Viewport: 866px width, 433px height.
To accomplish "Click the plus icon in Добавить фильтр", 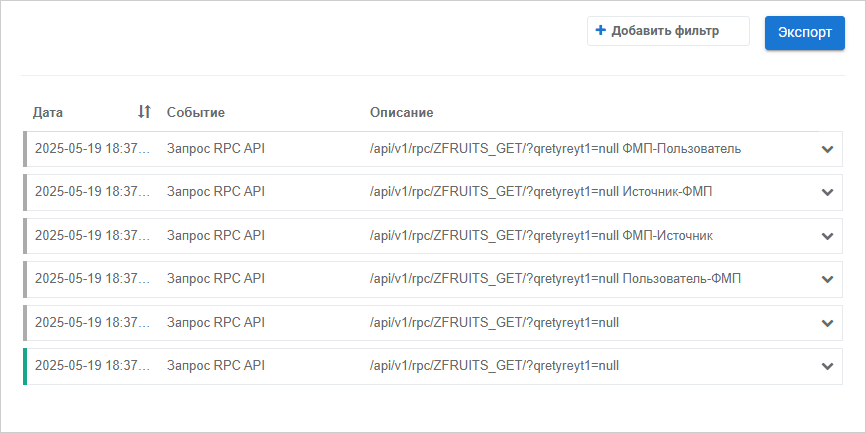I will [601, 31].
